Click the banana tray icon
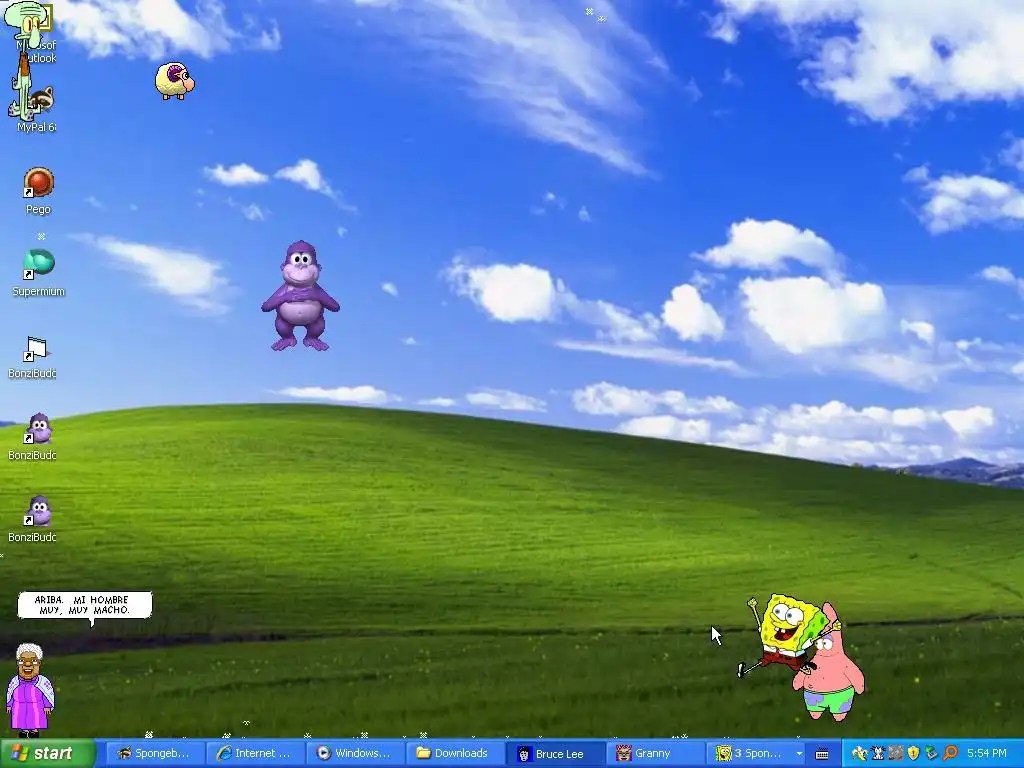This screenshot has height=768, width=1024. coord(859,754)
